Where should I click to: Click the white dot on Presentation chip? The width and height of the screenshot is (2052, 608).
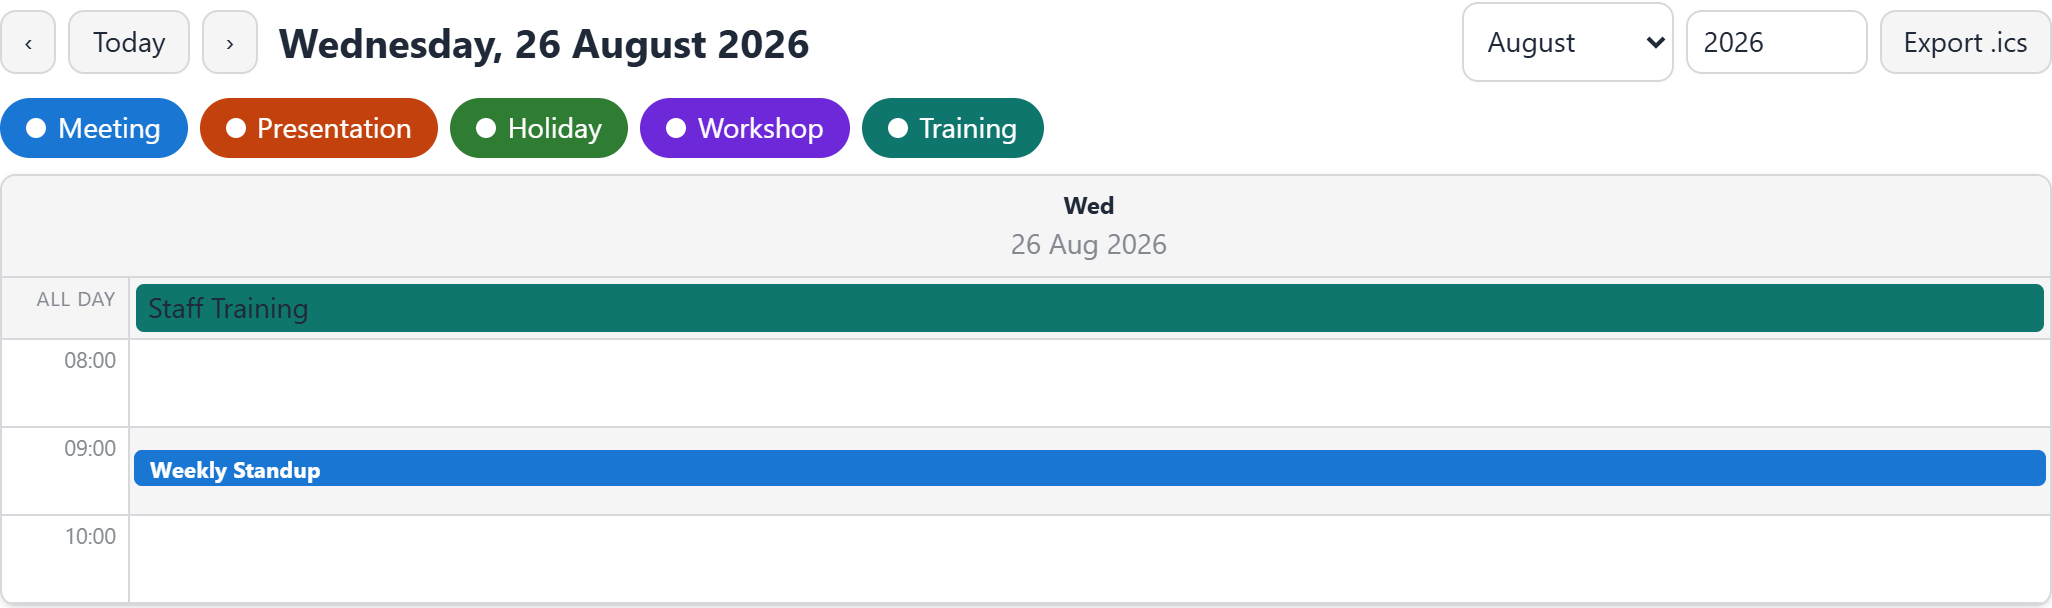tap(236, 128)
